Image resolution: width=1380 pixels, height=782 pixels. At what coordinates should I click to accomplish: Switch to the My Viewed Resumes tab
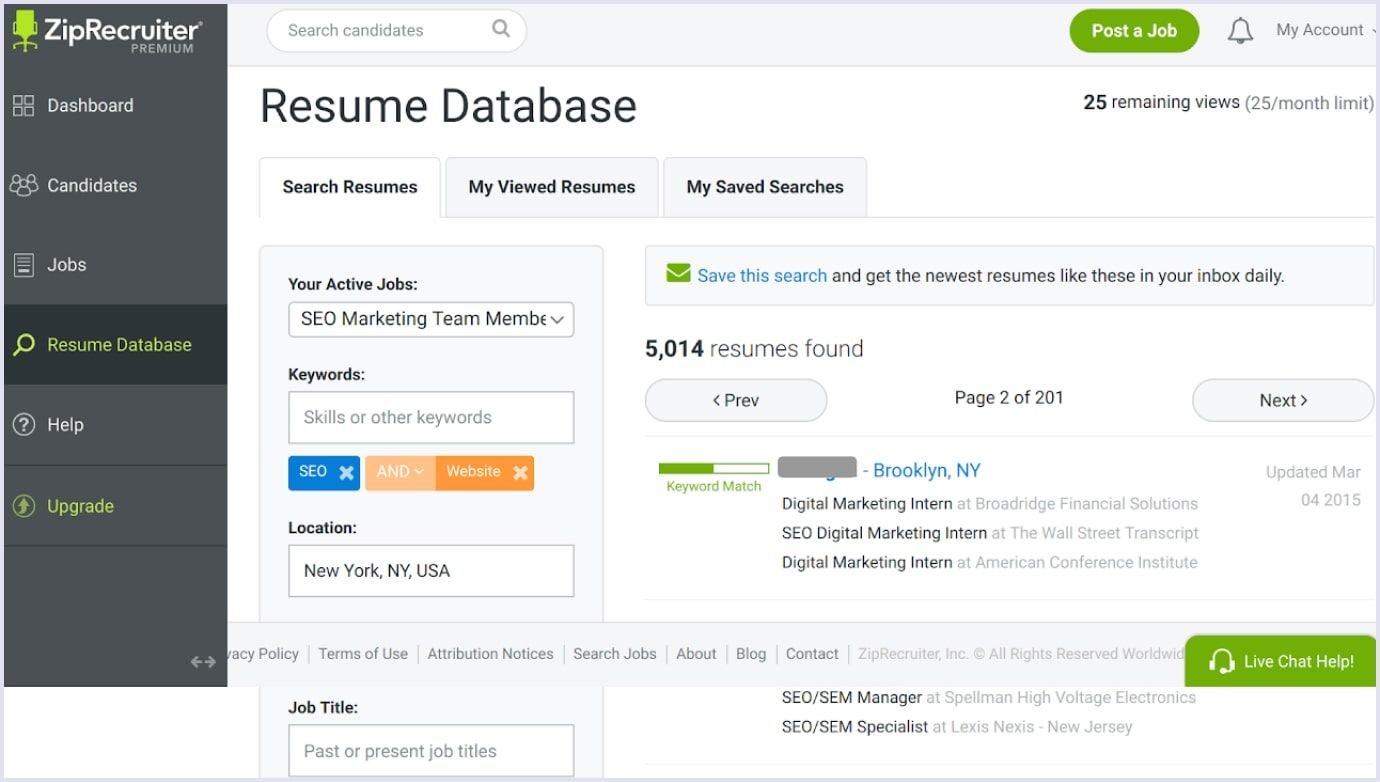(x=552, y=187)
